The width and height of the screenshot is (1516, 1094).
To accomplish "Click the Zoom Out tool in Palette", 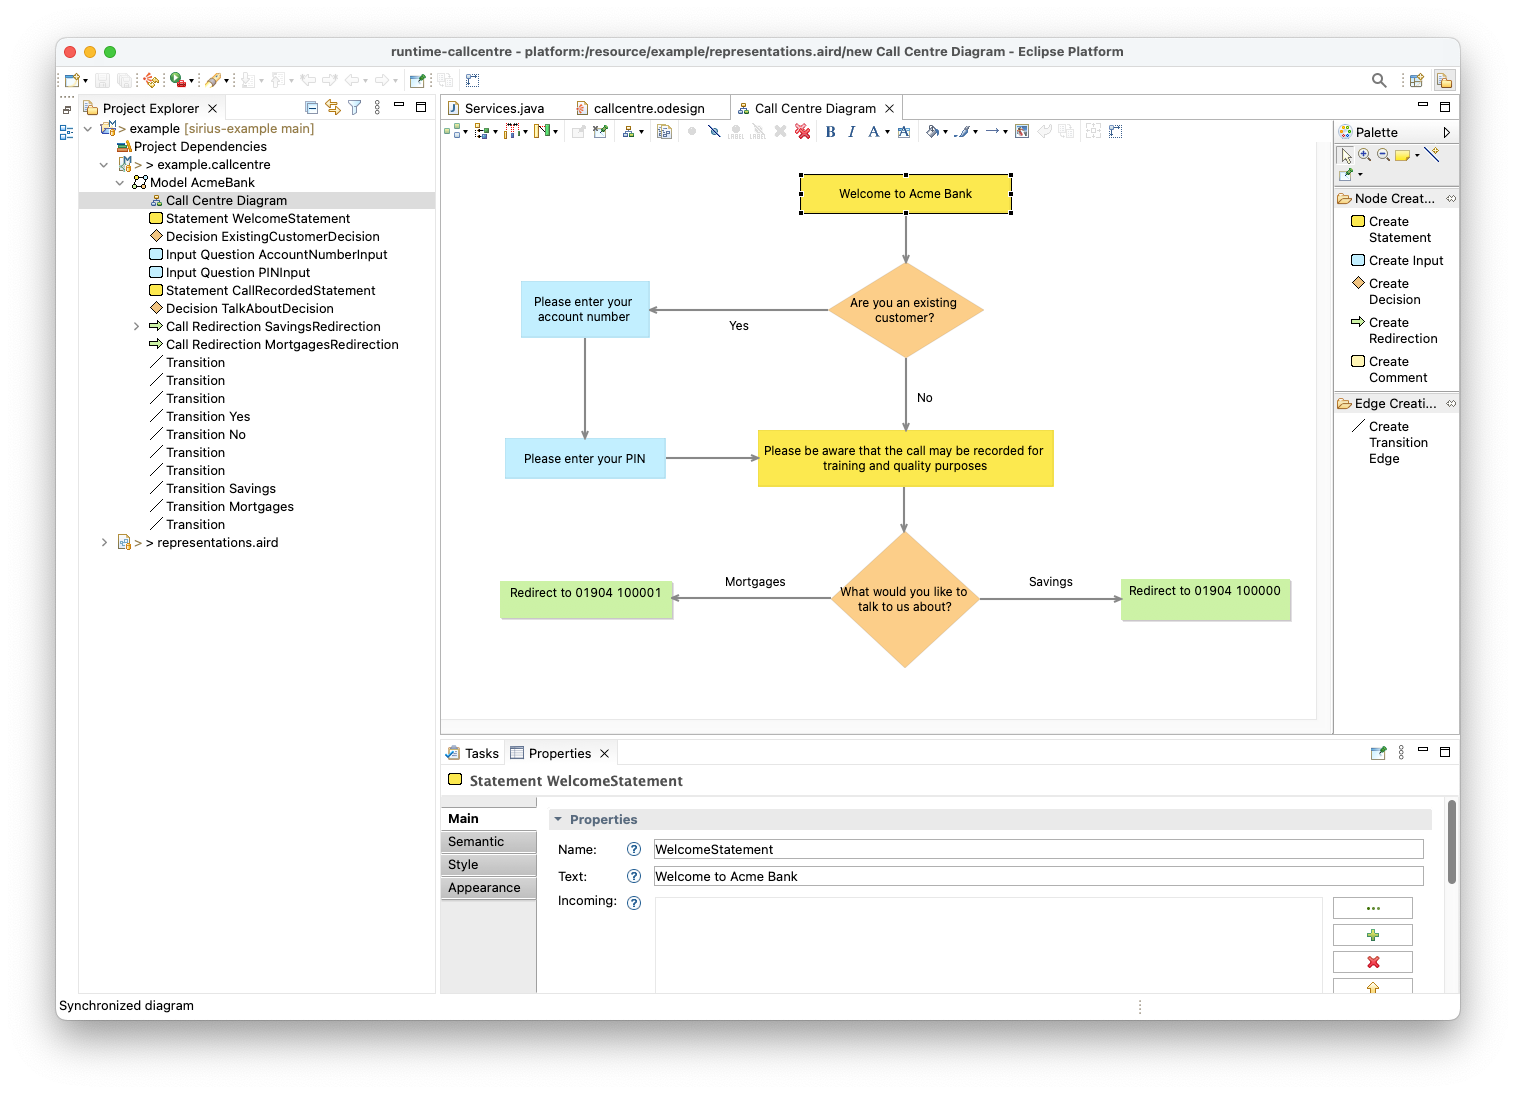I will [1383, 155].
